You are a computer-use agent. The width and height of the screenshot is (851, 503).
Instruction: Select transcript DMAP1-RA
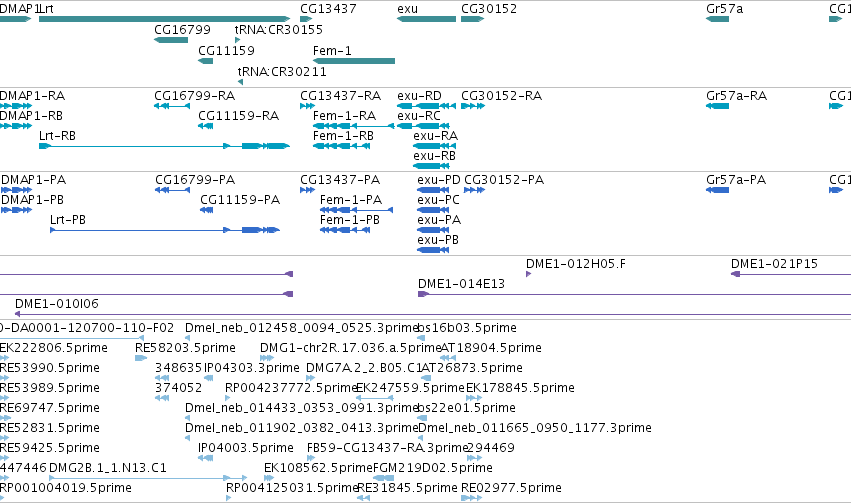tap(33, 96)
